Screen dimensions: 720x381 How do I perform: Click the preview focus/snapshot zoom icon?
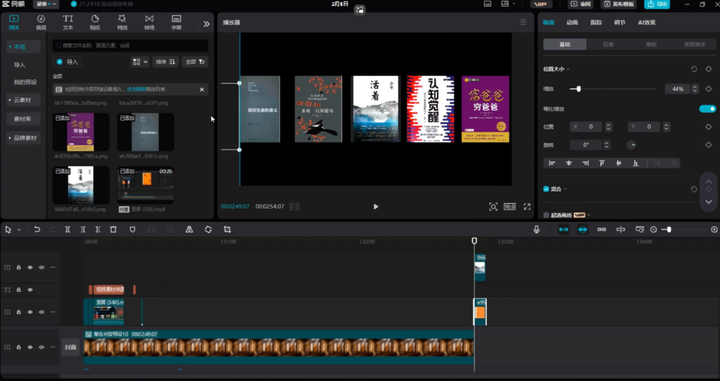coord(493,207)
